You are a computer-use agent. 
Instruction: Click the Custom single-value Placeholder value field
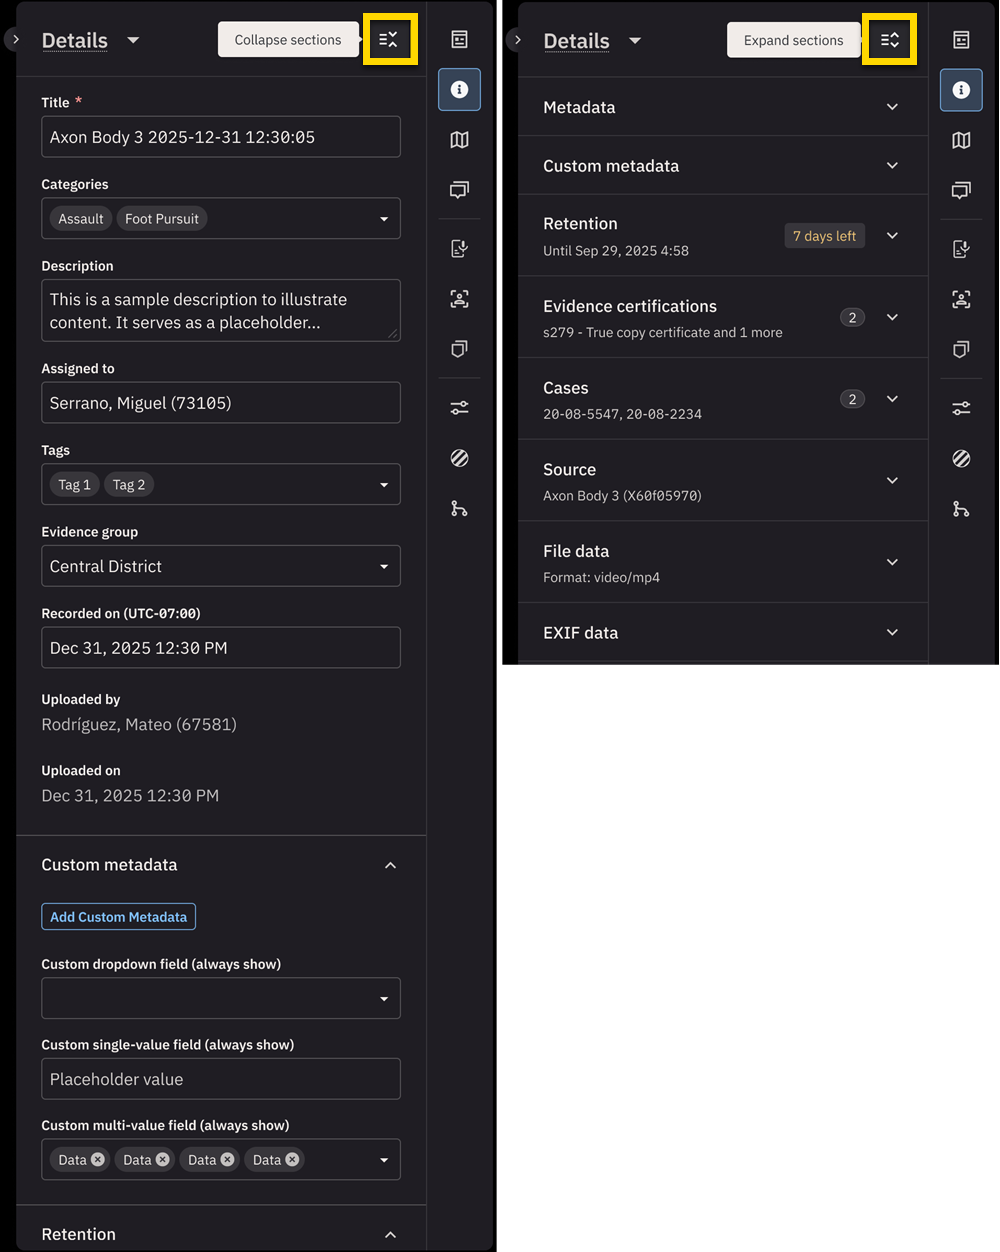coord(220,1079)
